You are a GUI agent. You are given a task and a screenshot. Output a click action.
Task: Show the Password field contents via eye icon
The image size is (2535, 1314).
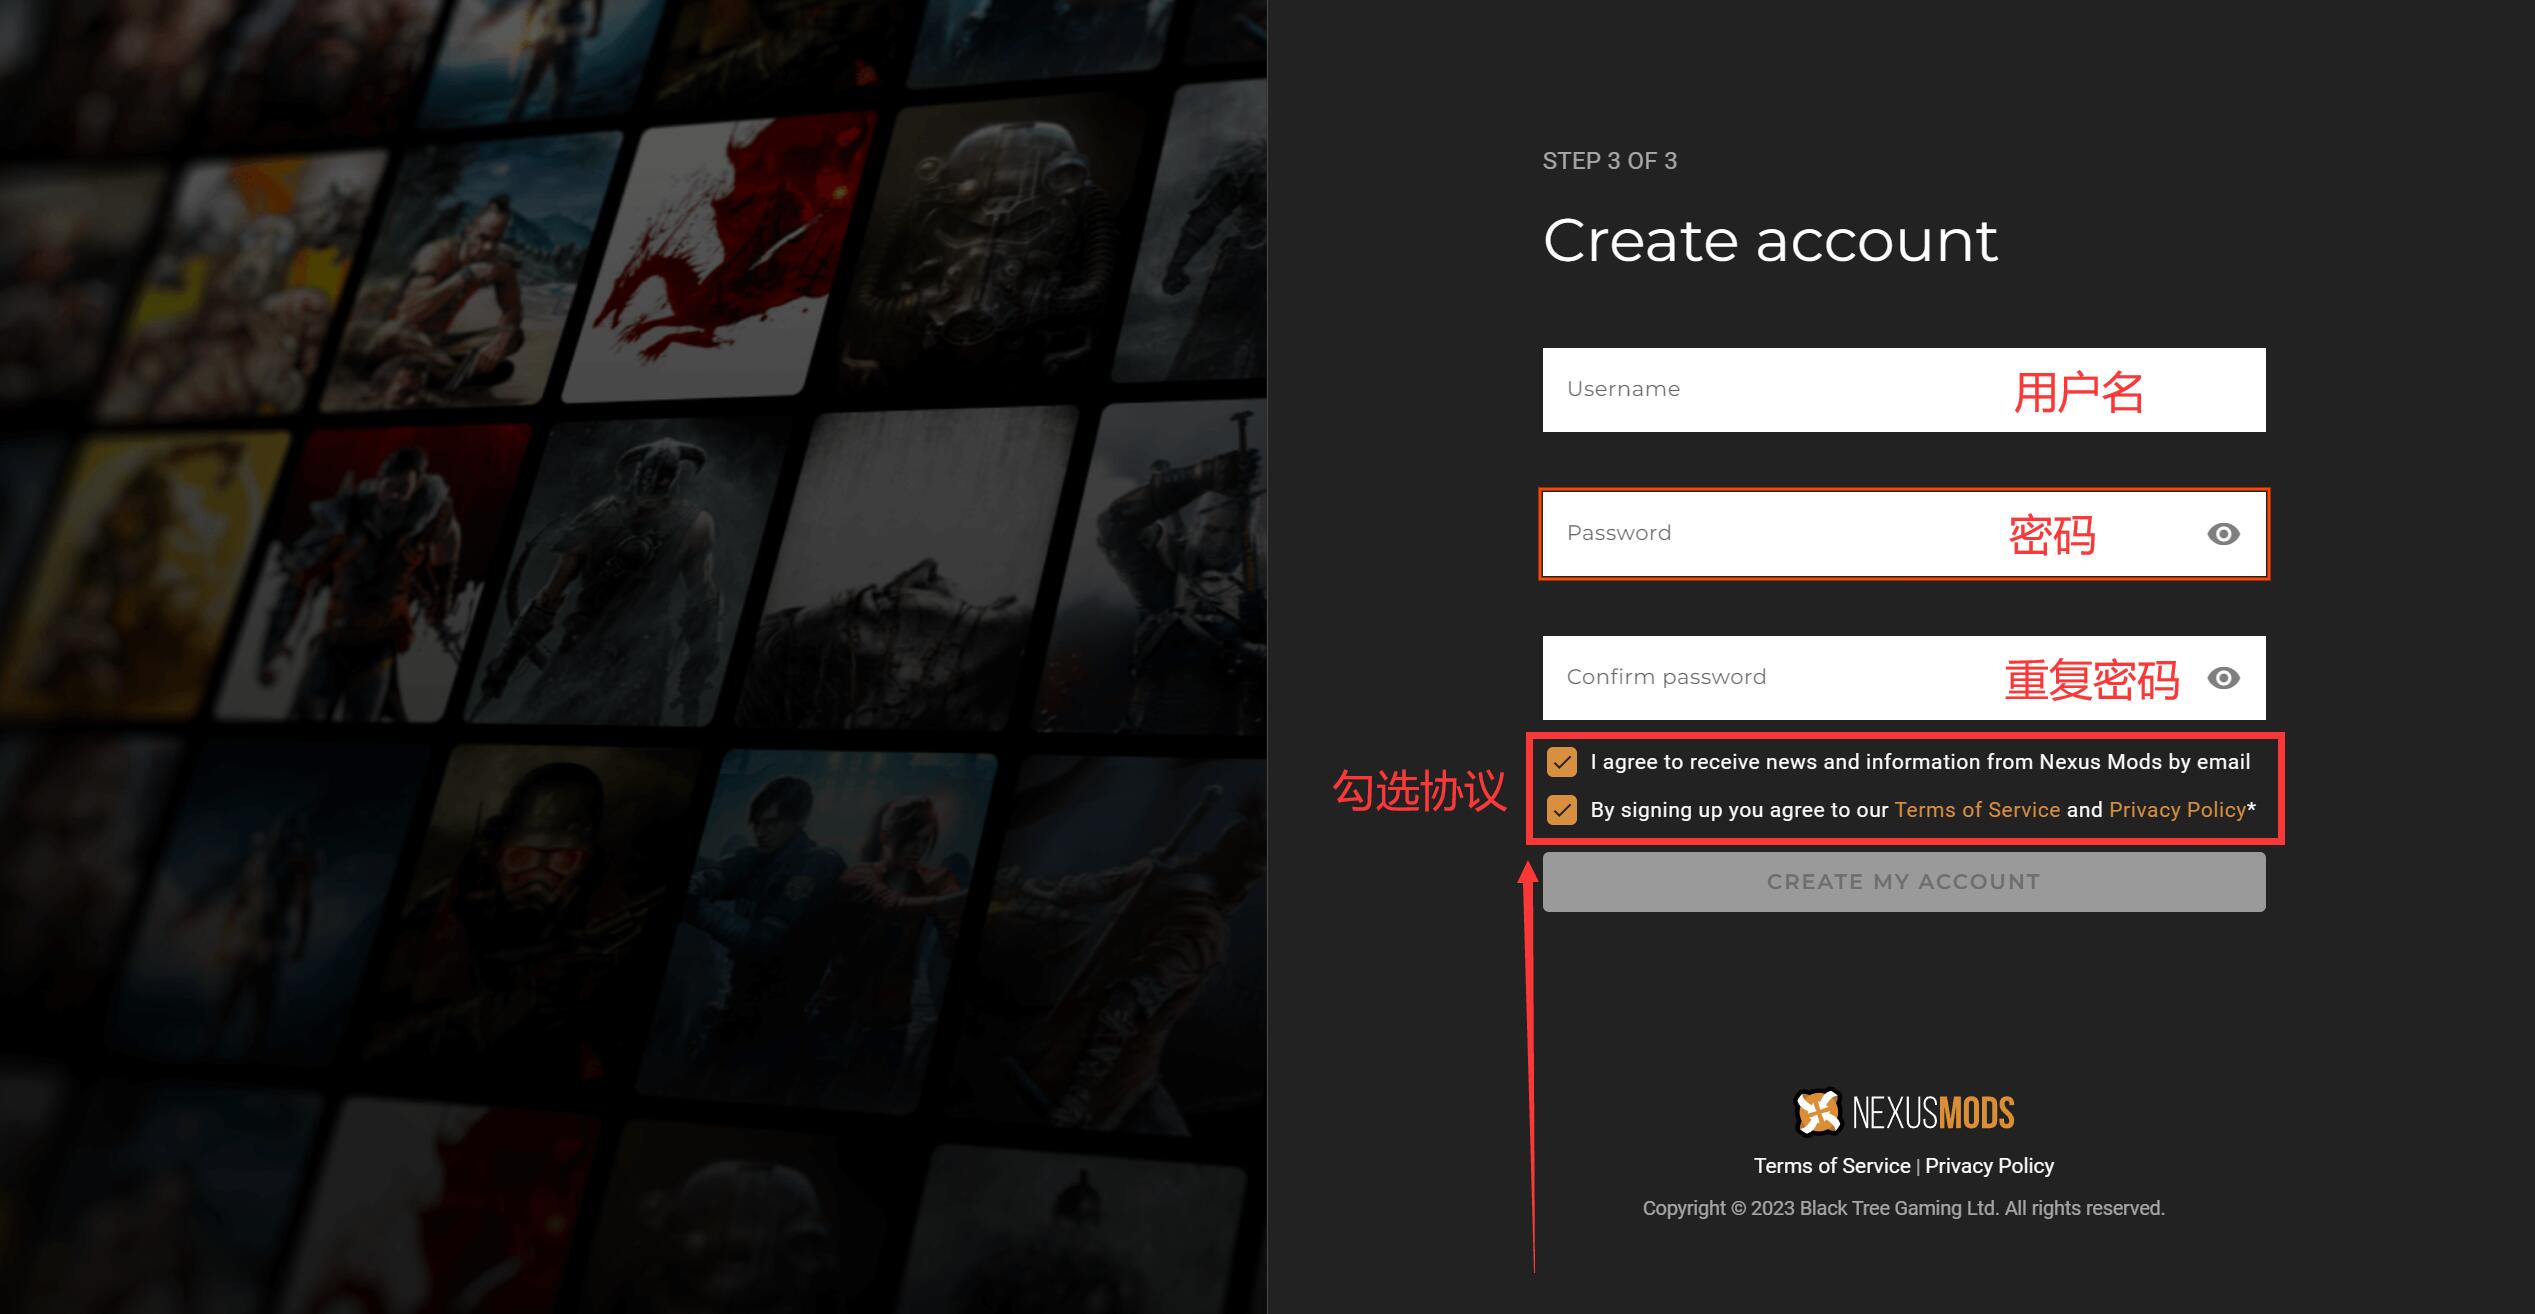tap(2222, 534)
